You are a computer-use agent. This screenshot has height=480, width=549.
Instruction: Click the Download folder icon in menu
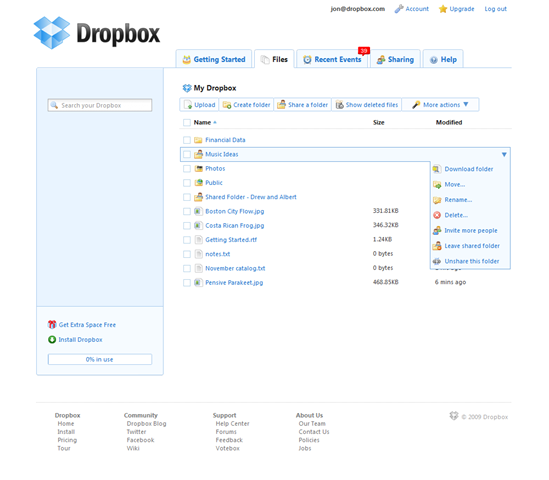tap(437, 169)
